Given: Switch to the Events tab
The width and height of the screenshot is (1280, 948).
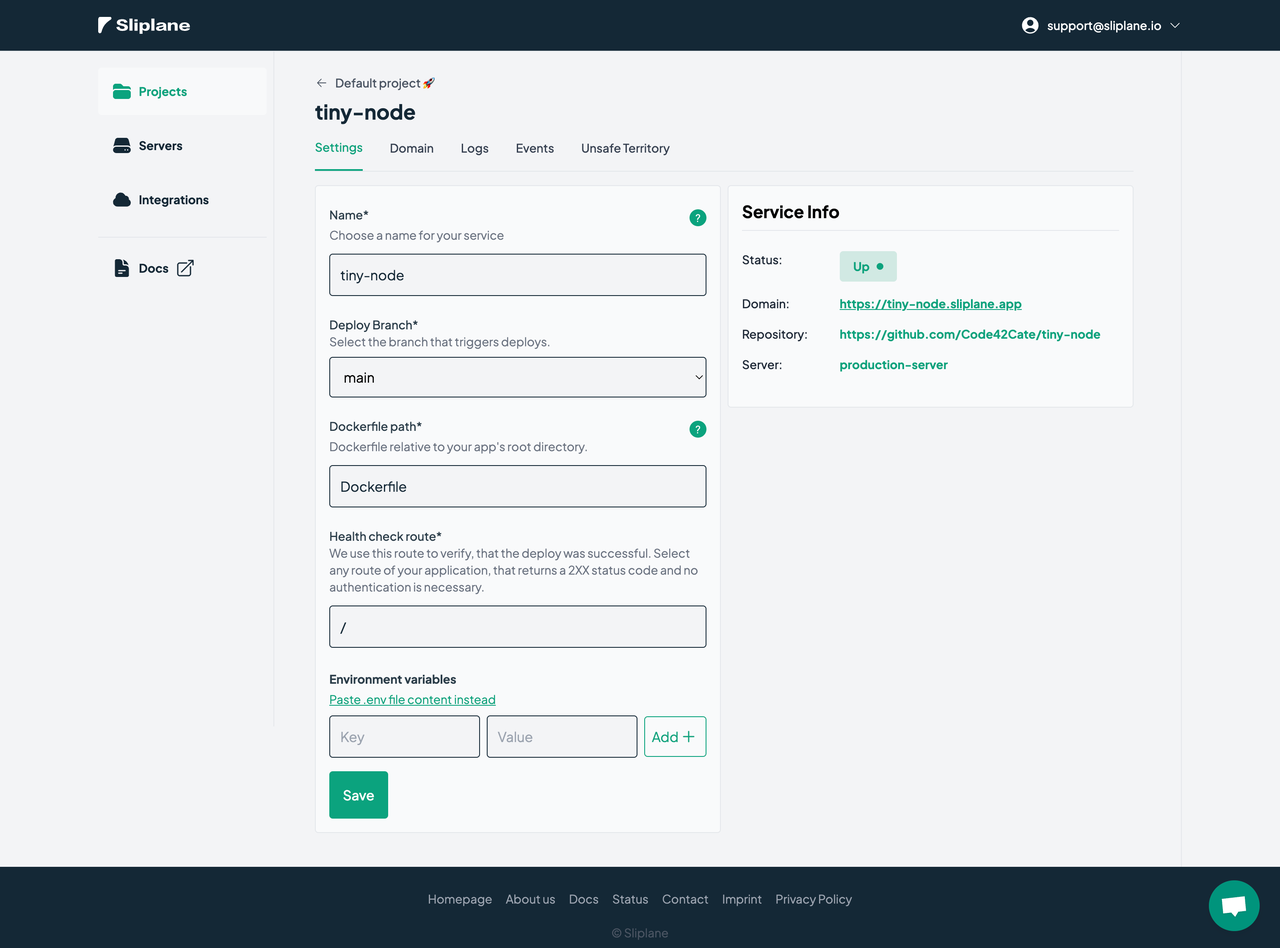Looking at the screenshot, I should click(535, 148).
